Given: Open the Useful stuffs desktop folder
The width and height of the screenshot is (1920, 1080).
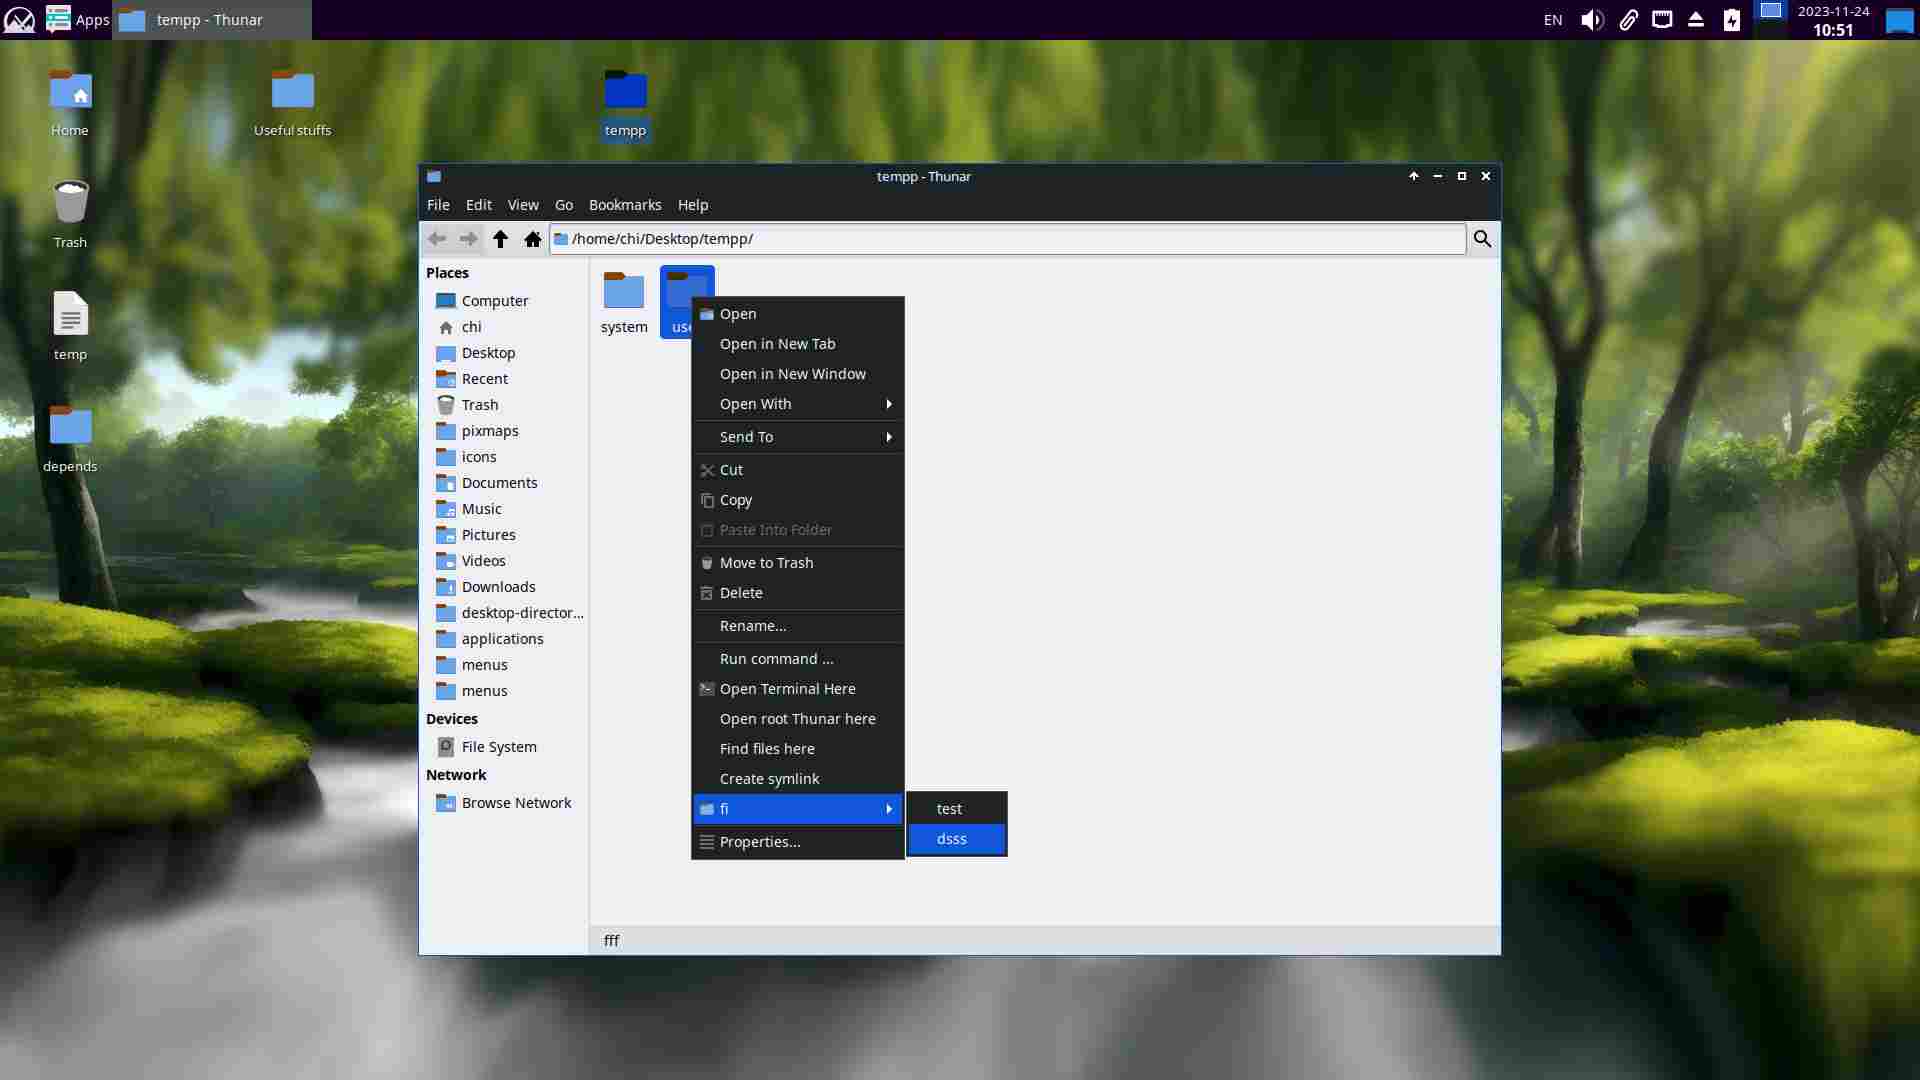Looking at the screenshot, I should click(x=292, y=92).
